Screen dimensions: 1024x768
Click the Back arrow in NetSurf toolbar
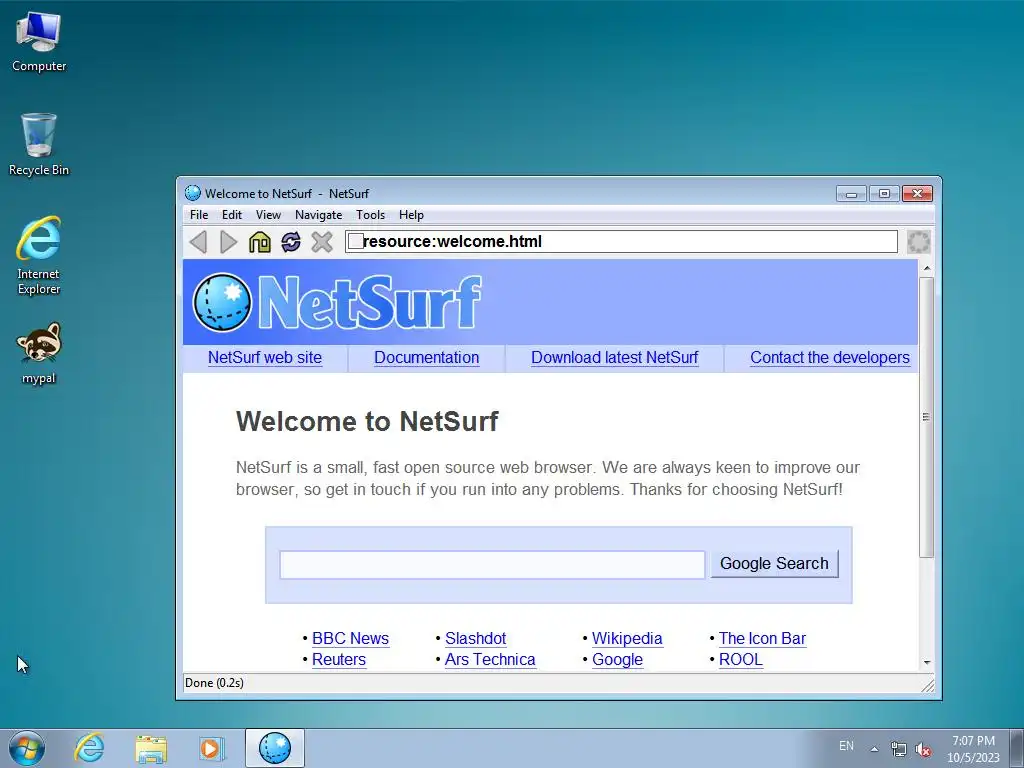tap(199, 242)
